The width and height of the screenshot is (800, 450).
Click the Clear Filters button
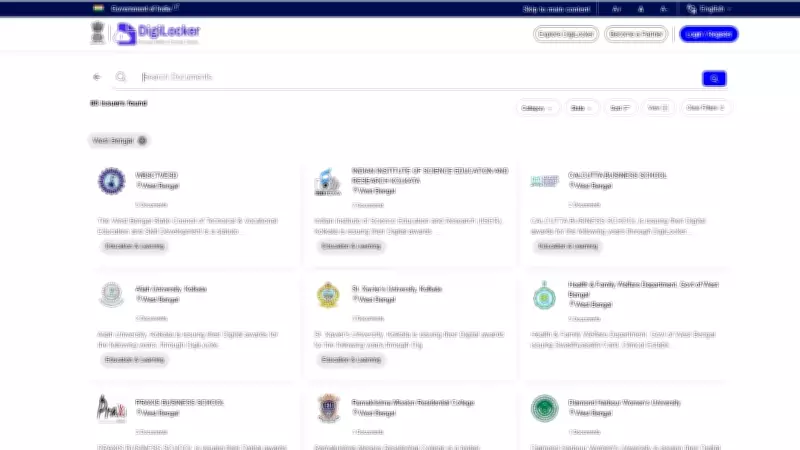(705, 108)
